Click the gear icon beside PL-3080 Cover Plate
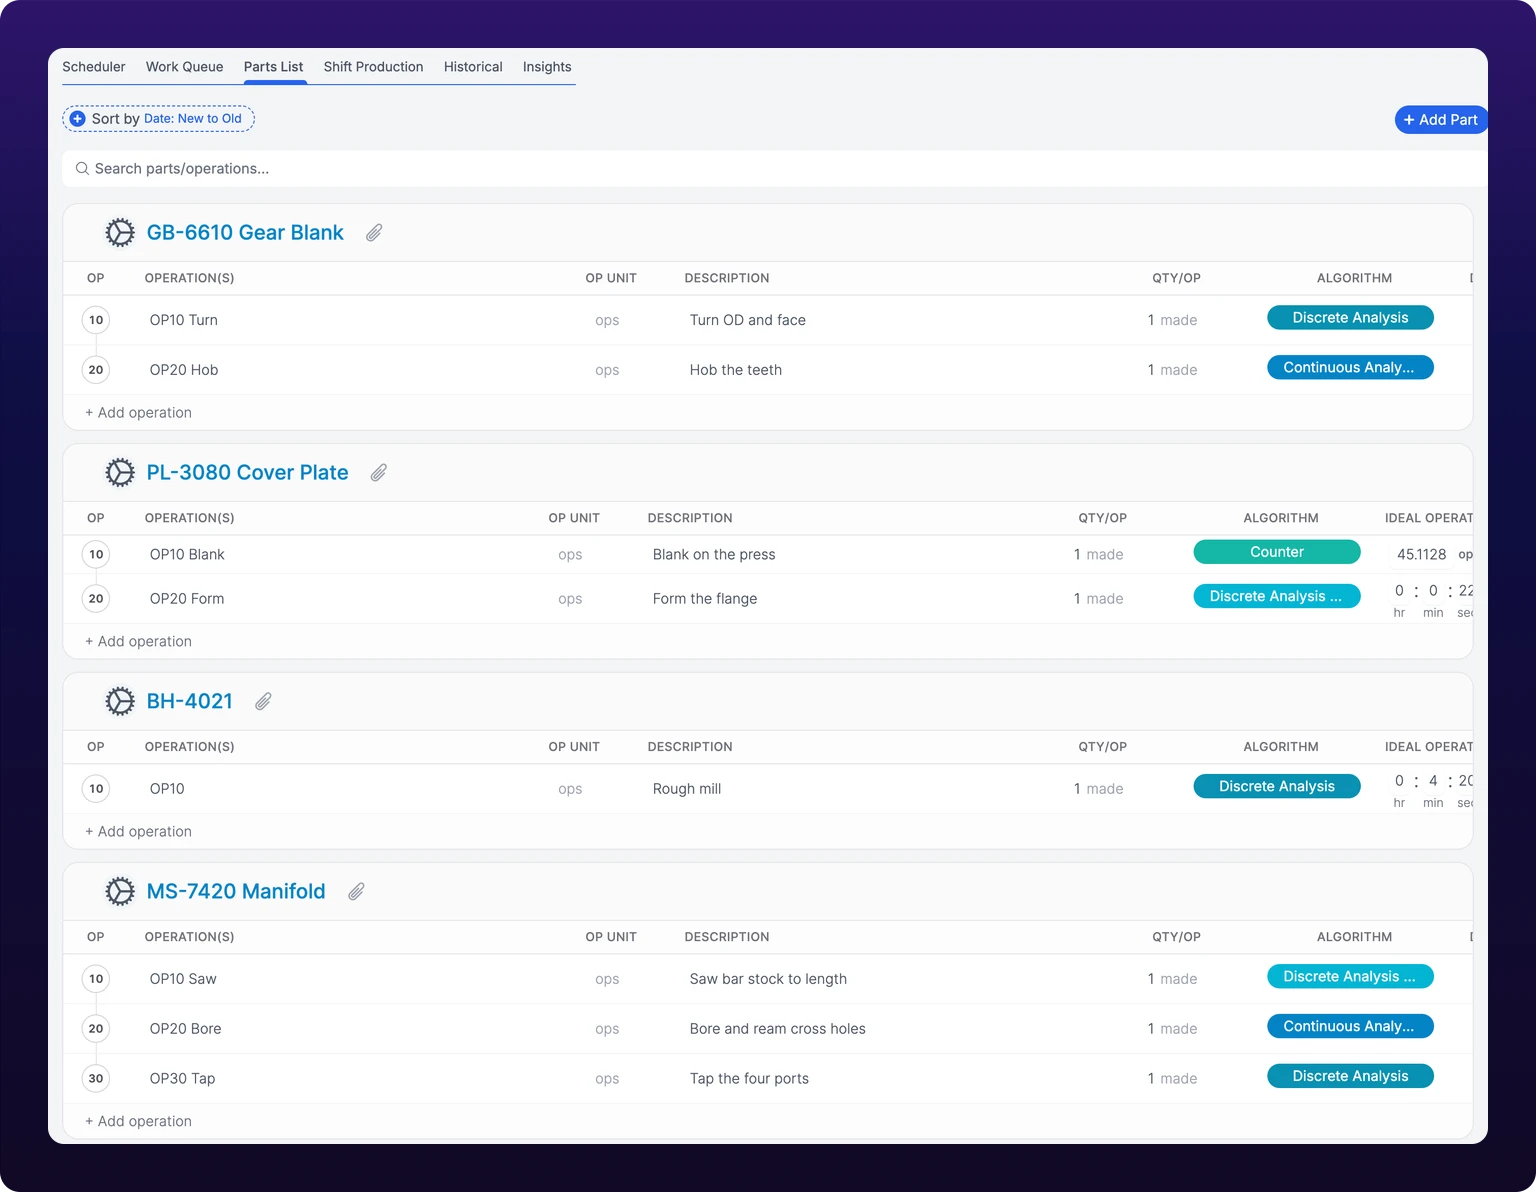Screen dimensions: 1536x1192 click(x=120, y=473)
